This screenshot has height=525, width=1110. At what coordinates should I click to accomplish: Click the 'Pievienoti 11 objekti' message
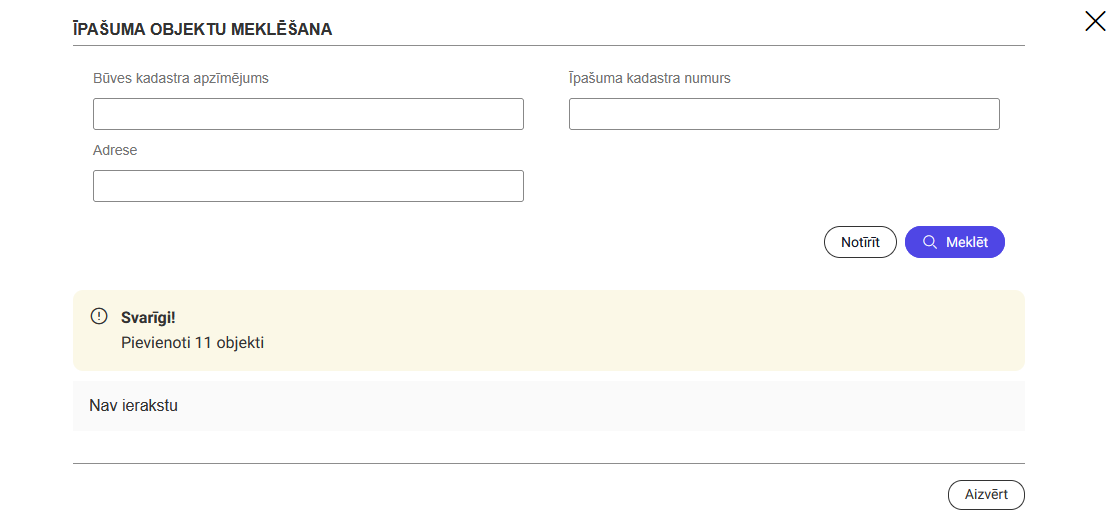(192, 343)
